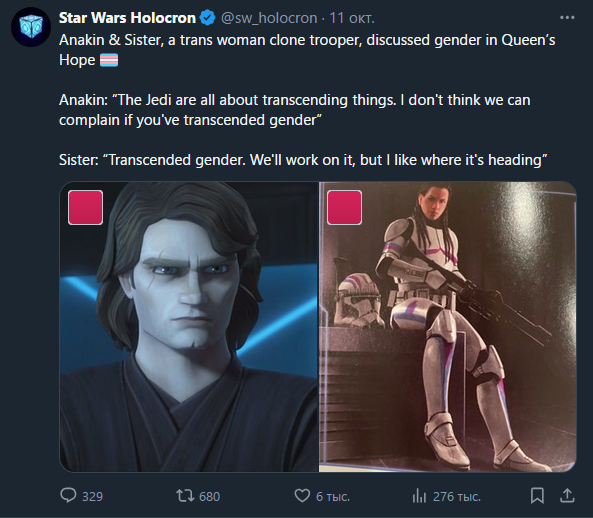Click the share upload arrow icon
The height and width of the screenshot is (518, 593).
pos(567,495)
